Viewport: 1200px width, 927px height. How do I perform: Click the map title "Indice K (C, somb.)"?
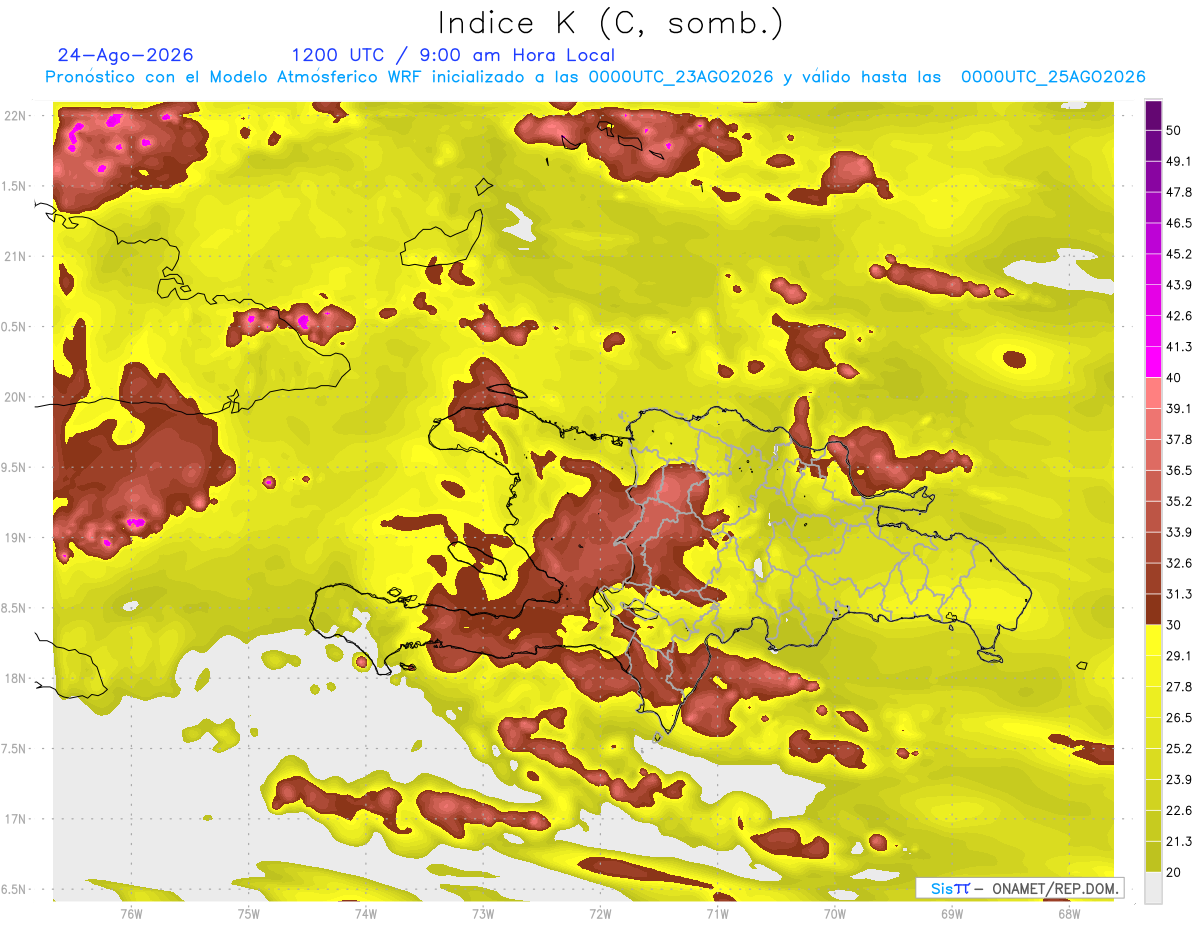pyautogui.click(x=609, y=23)
